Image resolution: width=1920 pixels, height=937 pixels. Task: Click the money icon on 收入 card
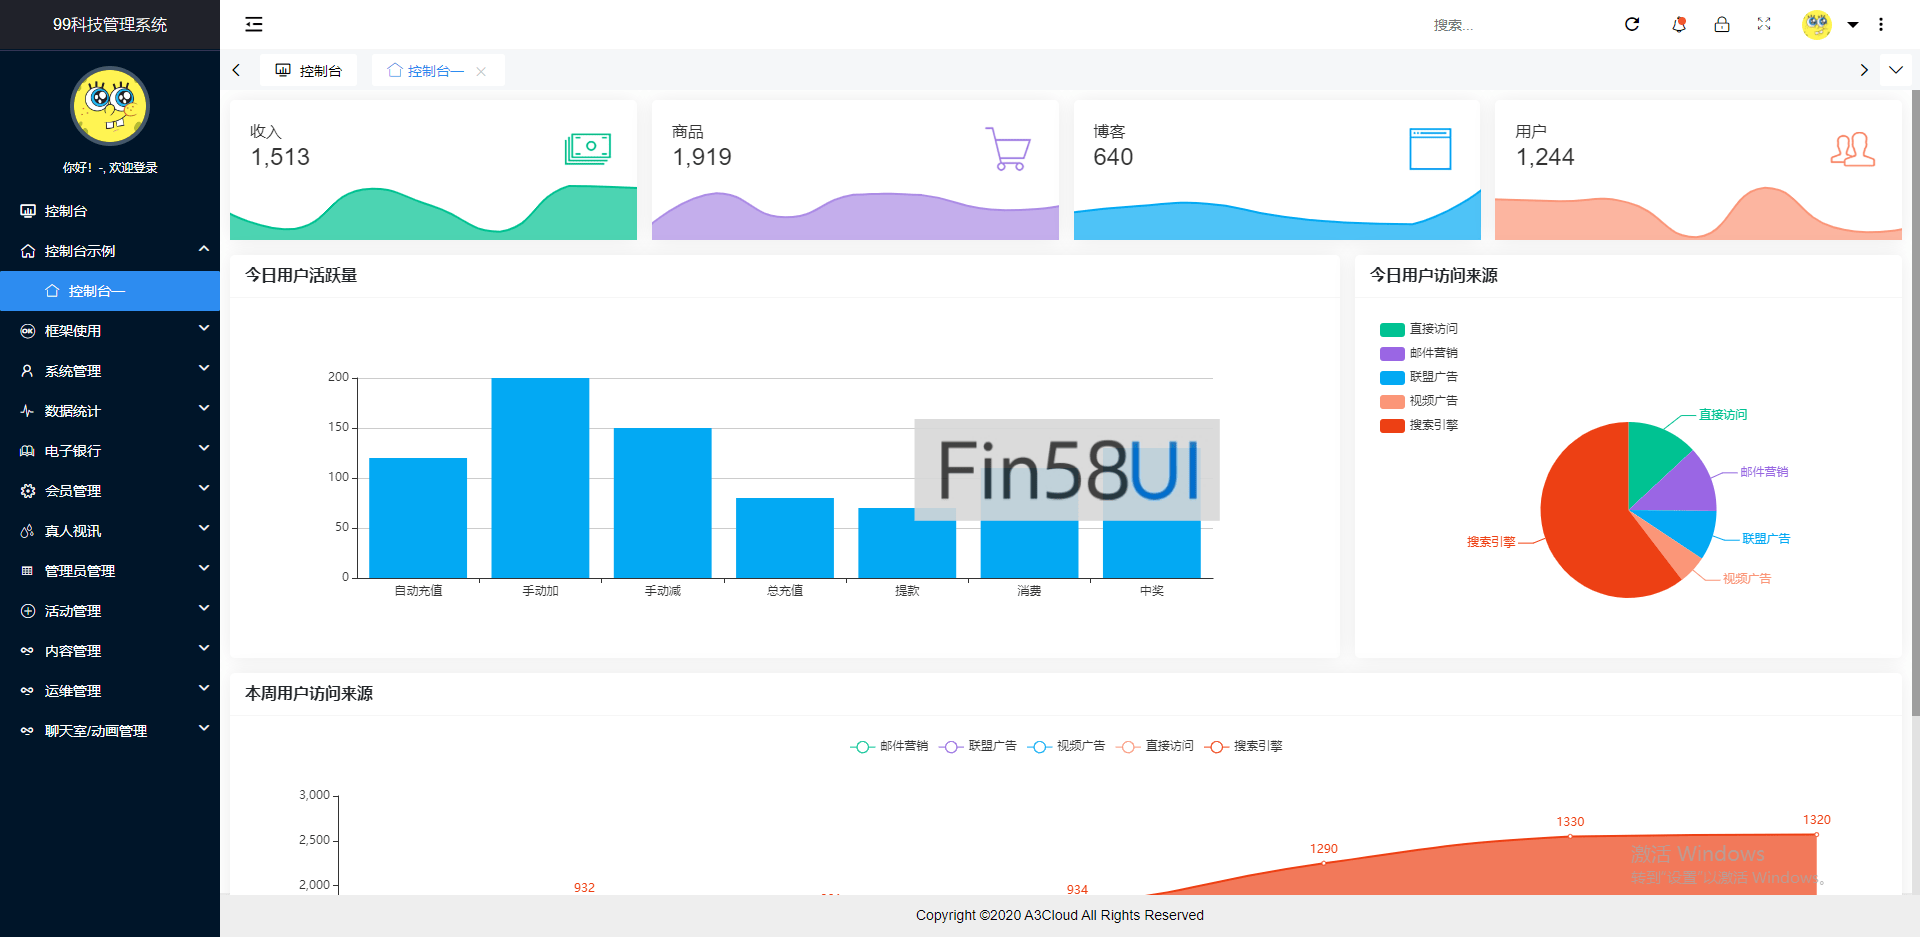point(587,149)
